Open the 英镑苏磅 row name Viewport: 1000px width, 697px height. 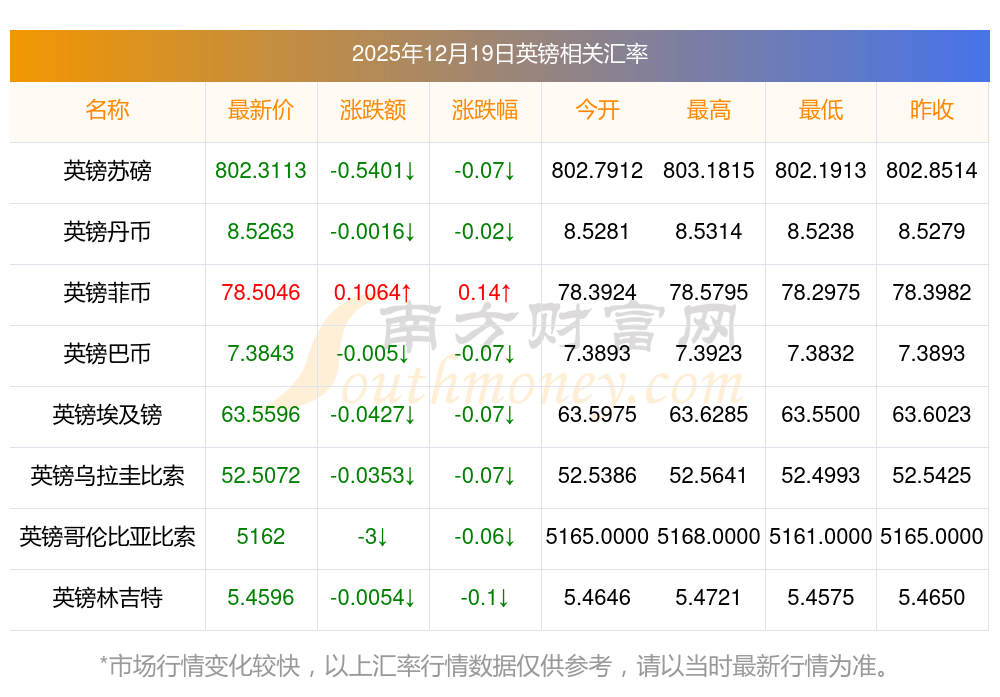point(107,171)
